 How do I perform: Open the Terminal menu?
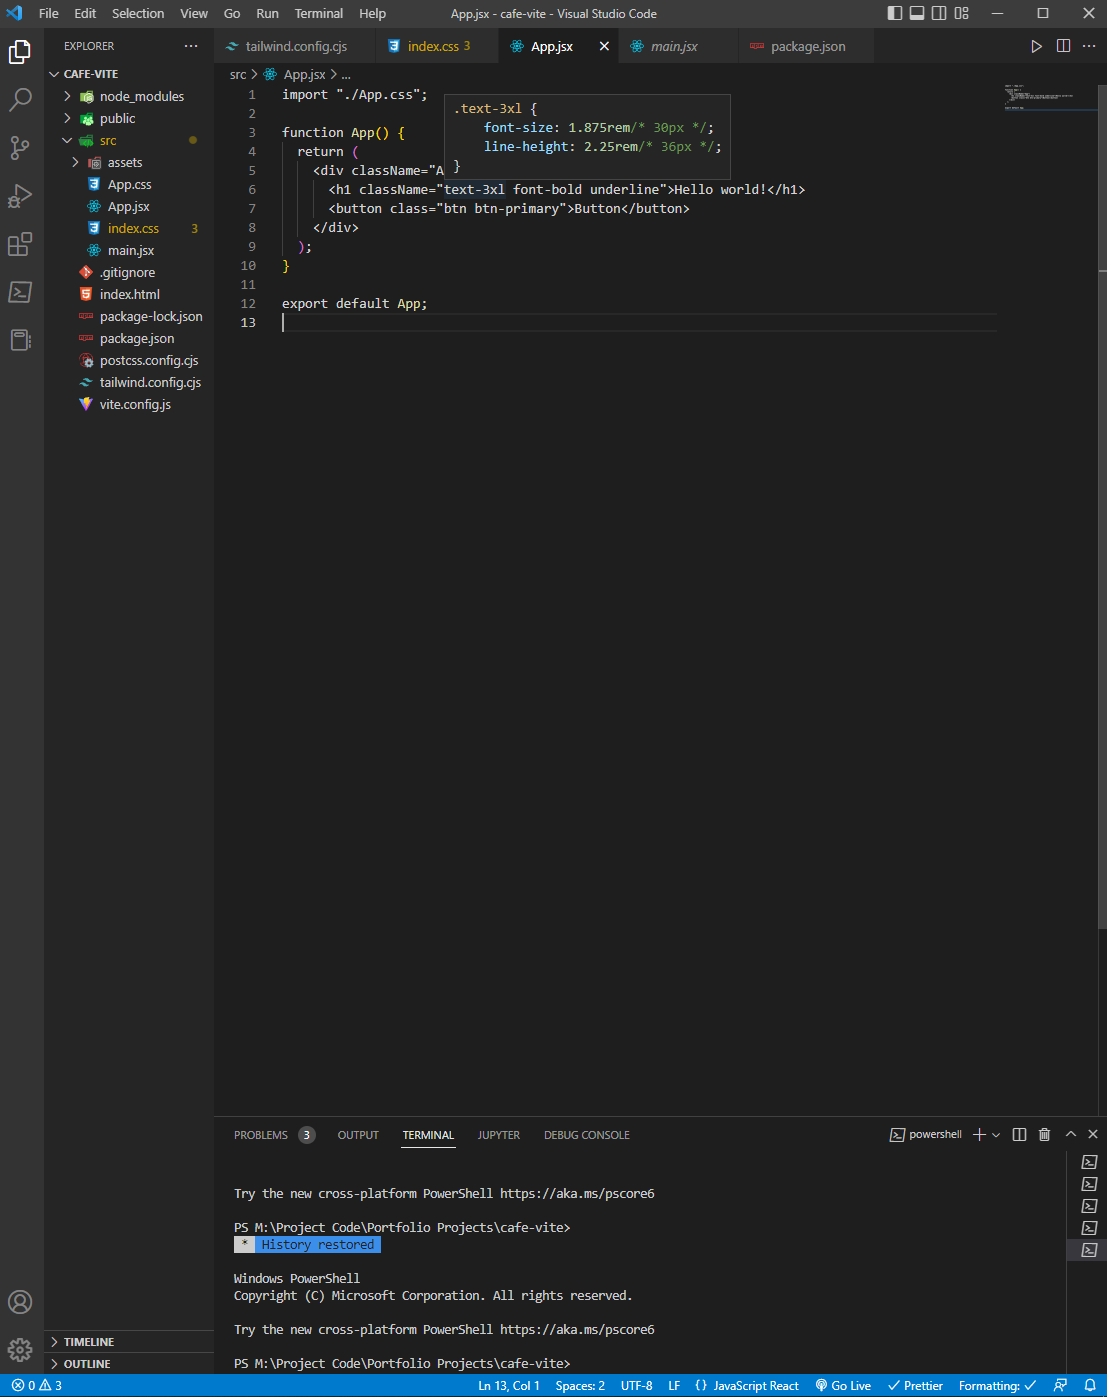[318, 13]
